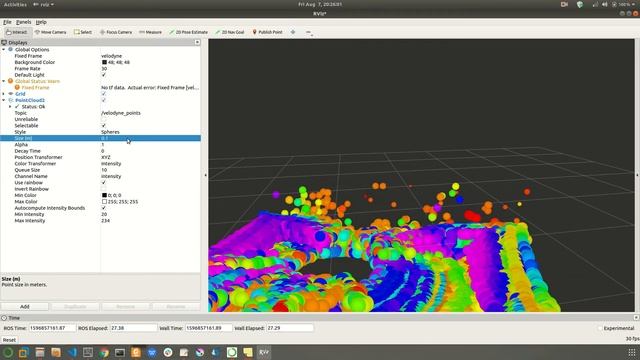Open the Show Applications grid
640x360 pixels.
point(631,352)
